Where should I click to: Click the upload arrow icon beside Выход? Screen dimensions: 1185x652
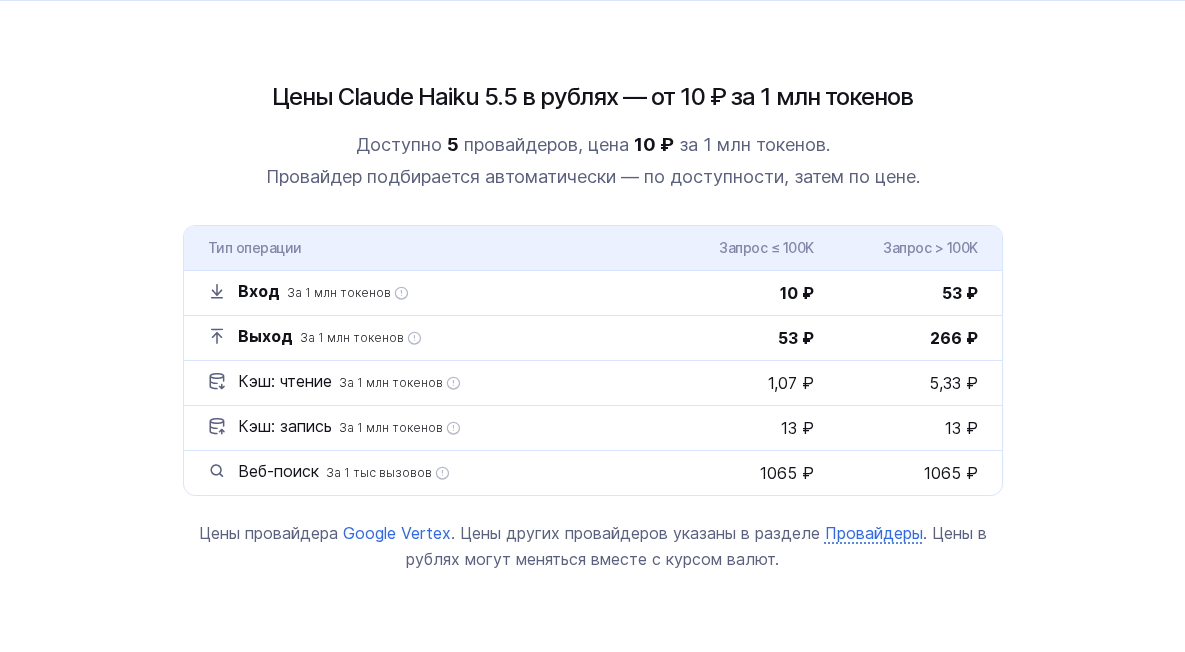click(x=217, y=337)
